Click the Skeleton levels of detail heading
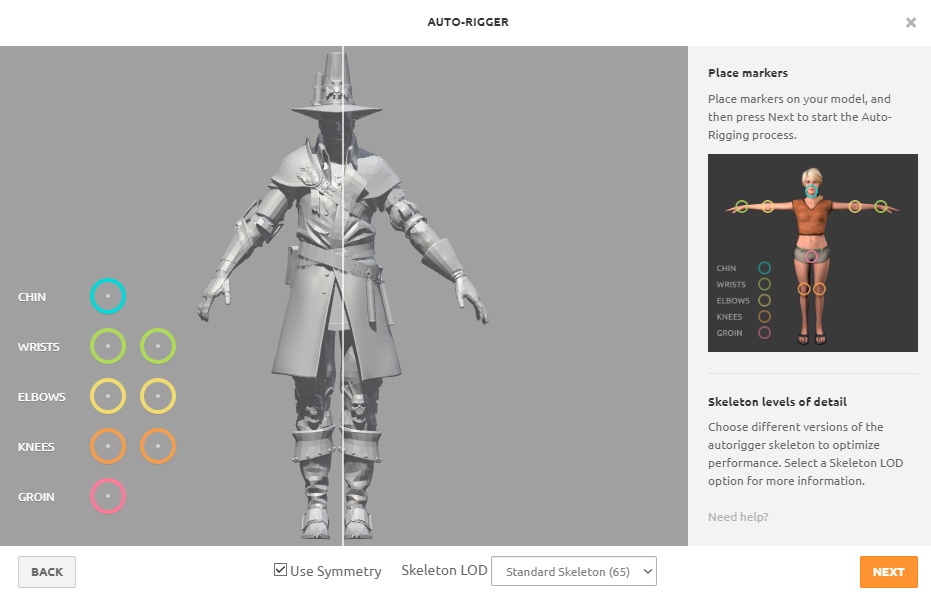Viewport: 931px width, 594px height. point(777,402)
